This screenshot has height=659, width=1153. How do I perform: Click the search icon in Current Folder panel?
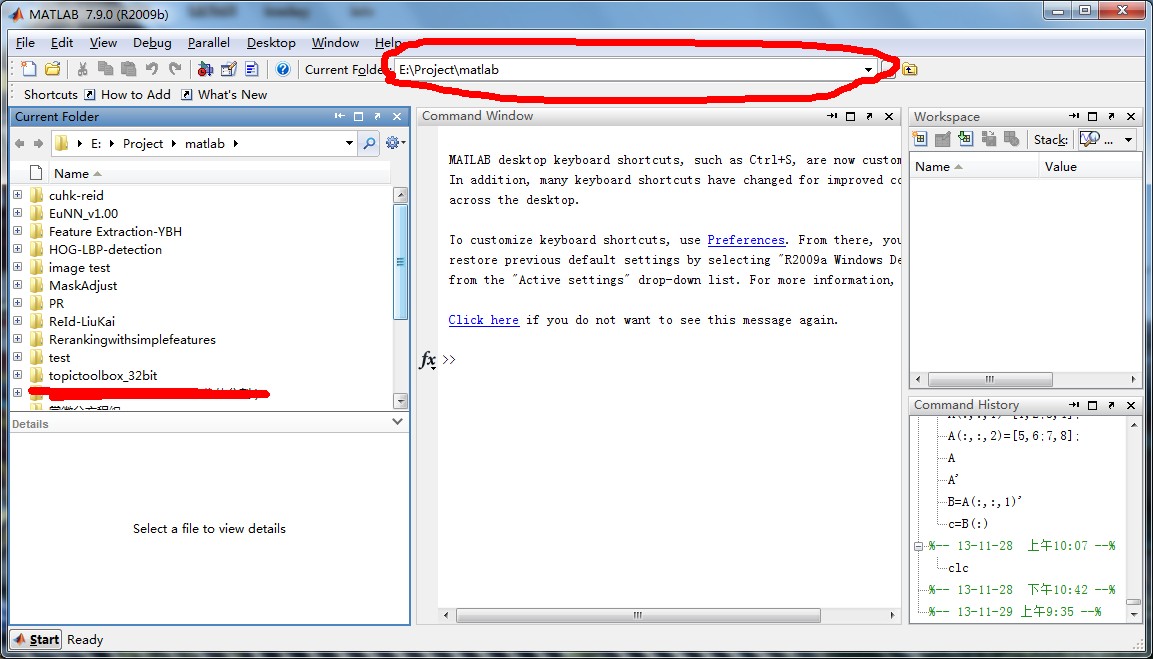[x=368, y=143]
